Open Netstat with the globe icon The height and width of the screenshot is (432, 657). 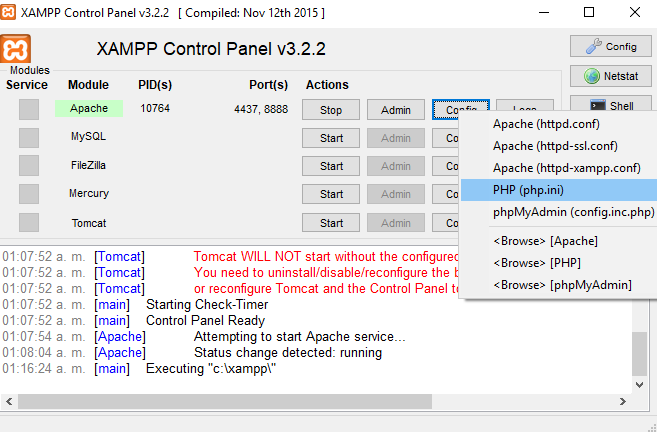pos(610,76)
